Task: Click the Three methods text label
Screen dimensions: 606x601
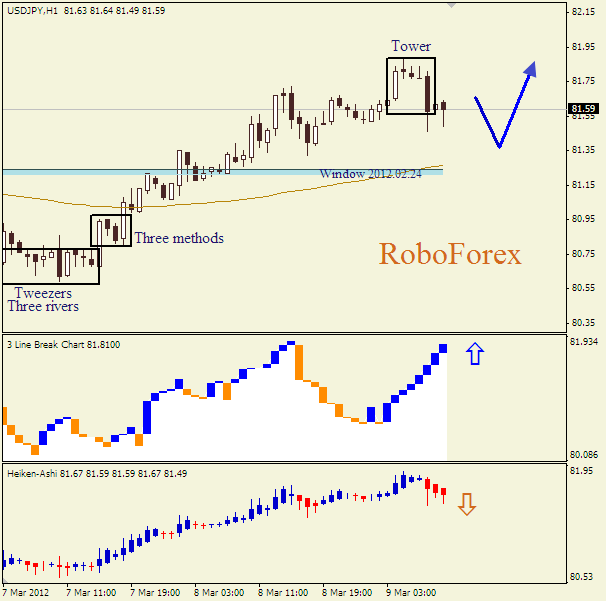Action: point(179,238)
